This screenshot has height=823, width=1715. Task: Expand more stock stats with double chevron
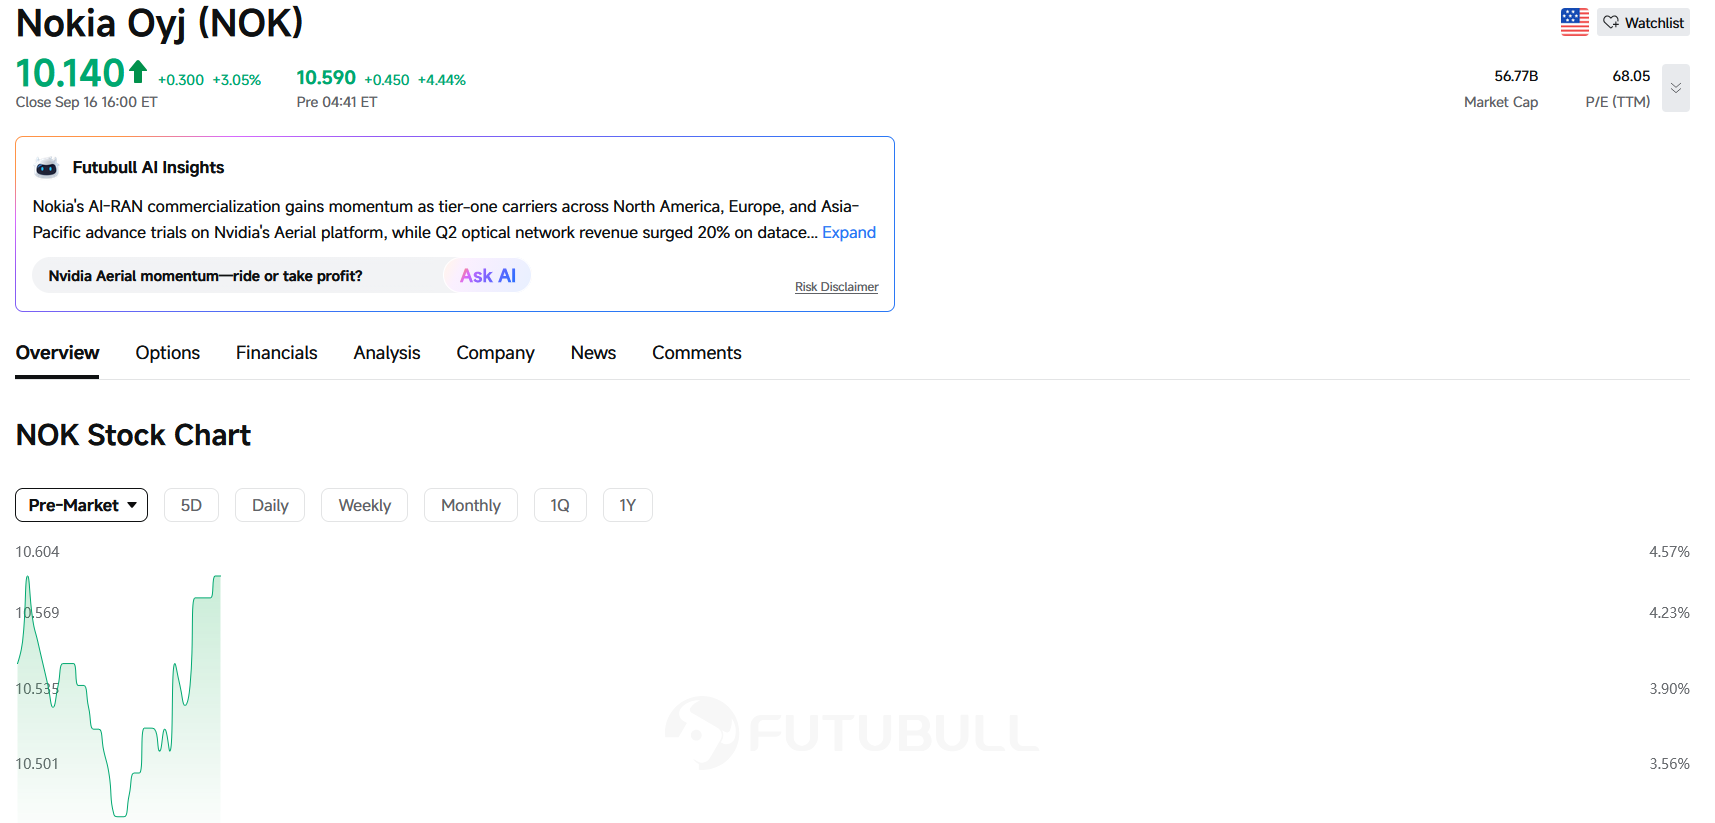(1675, 88)
